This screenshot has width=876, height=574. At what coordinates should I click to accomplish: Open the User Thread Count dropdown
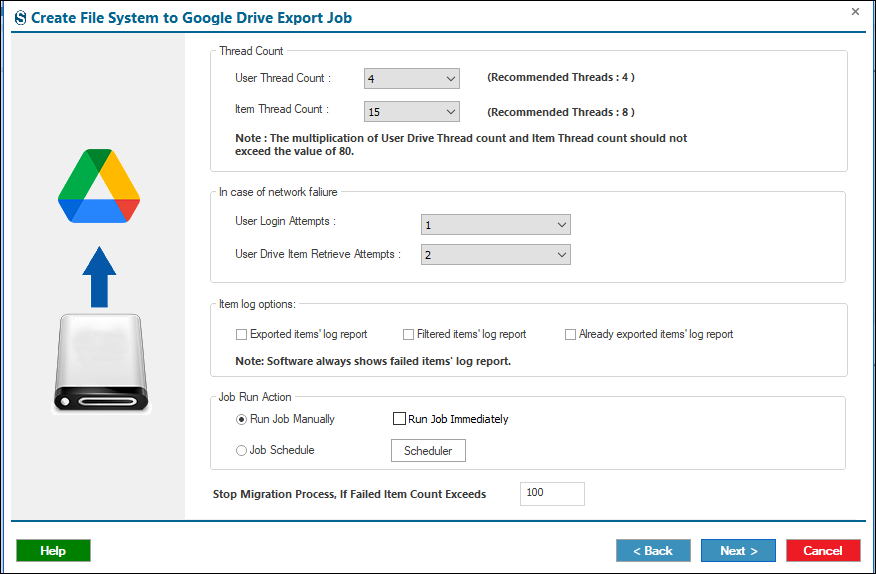pyautogui.click(x=412, y=79)
